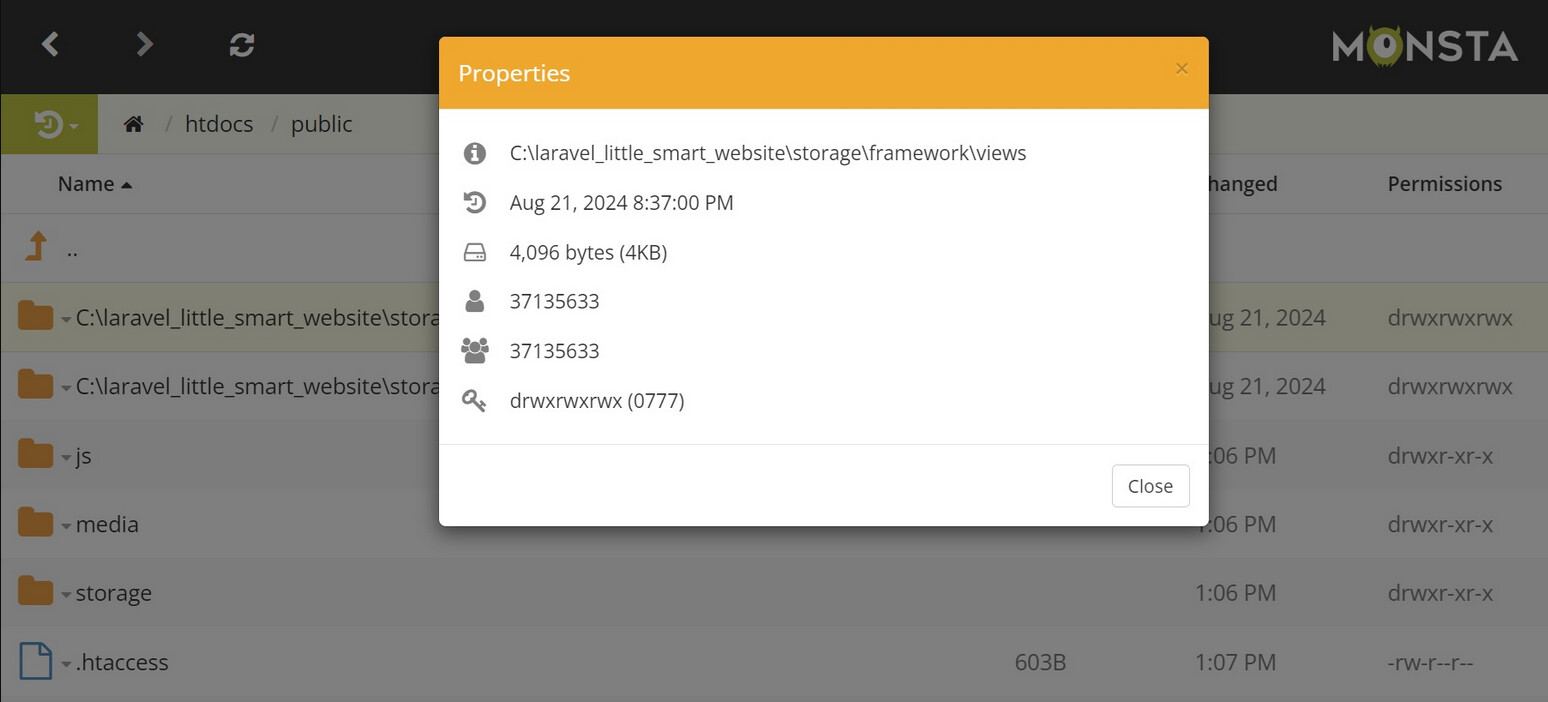Go to the home directory icon
This screenshot has height=702, width=1548.
133,124
